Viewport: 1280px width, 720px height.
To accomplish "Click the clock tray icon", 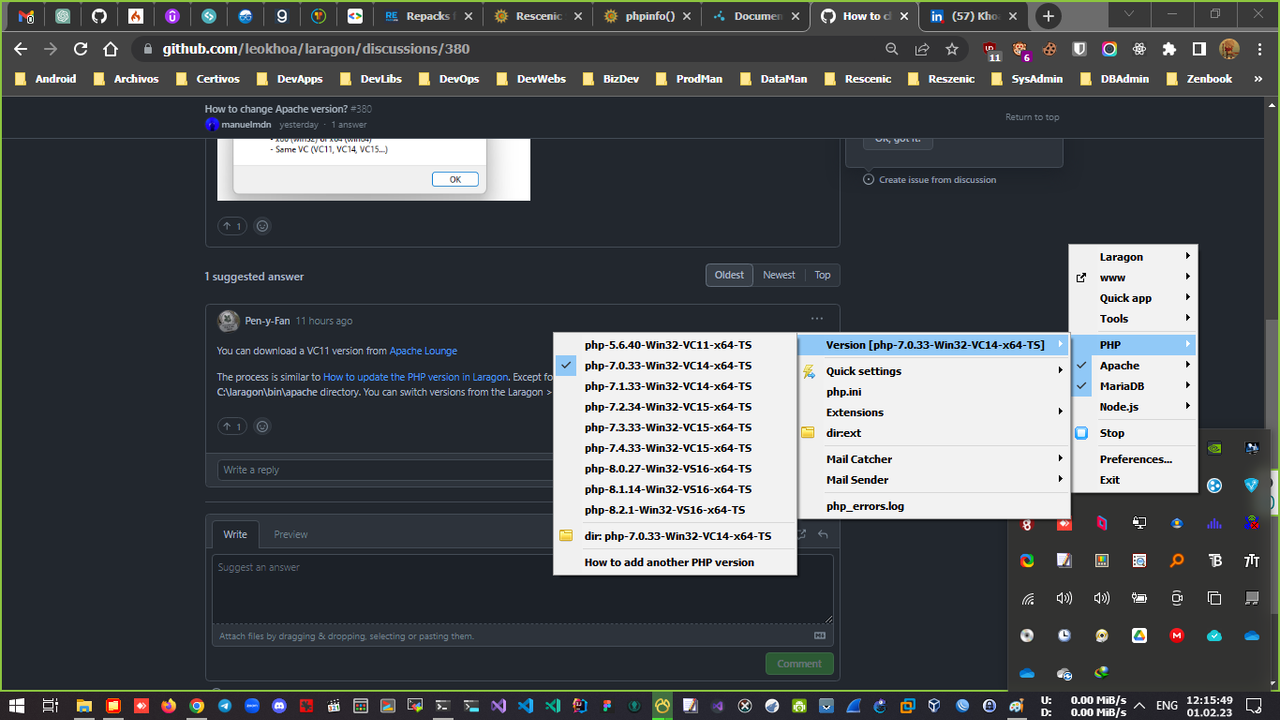I will point(1065,635).
